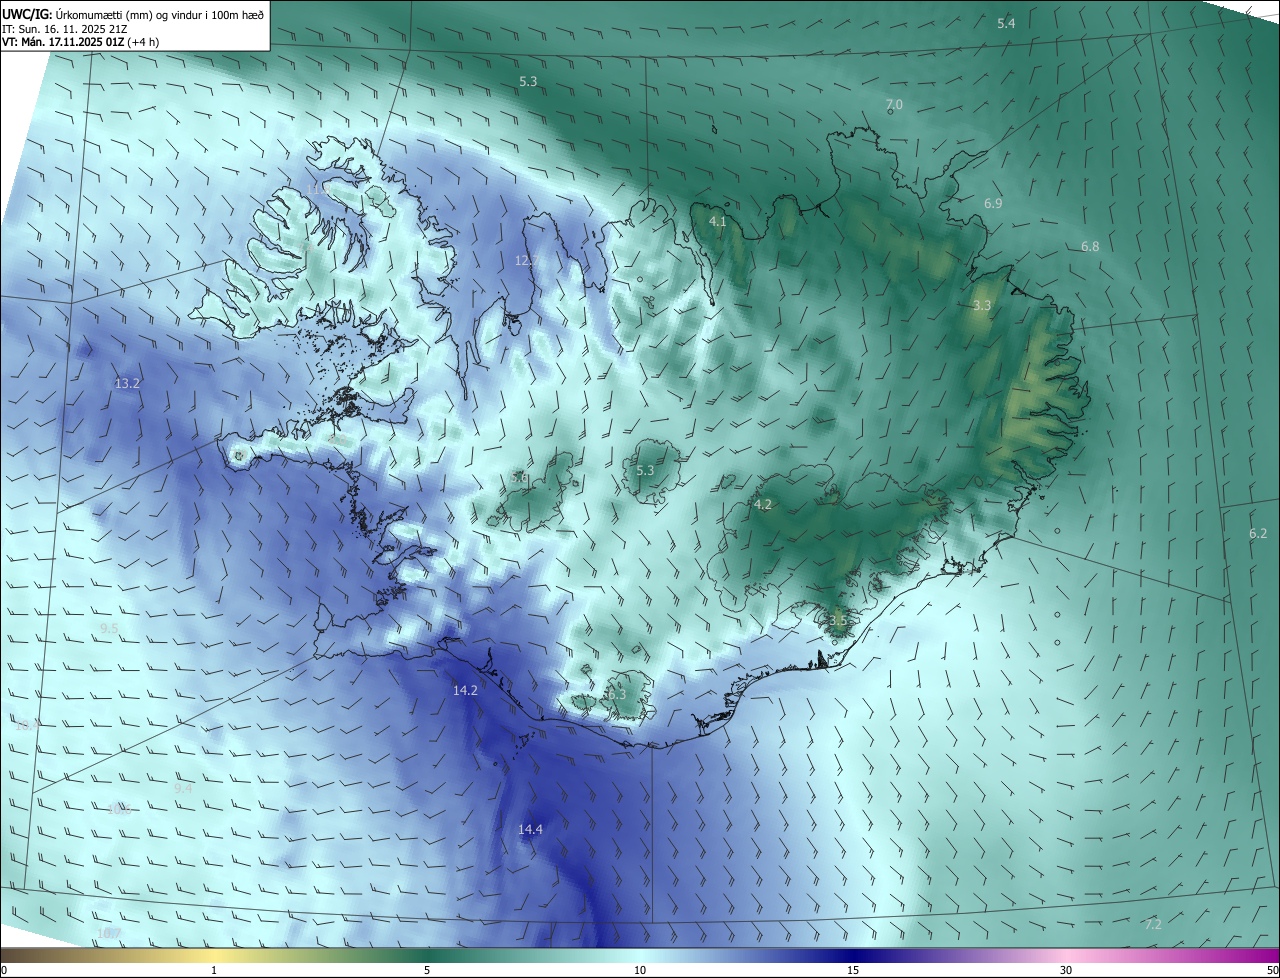Select the '6.2' value at the eastern map edge
Screen dimensions: 1280x978
click(x=1258, y=533)
